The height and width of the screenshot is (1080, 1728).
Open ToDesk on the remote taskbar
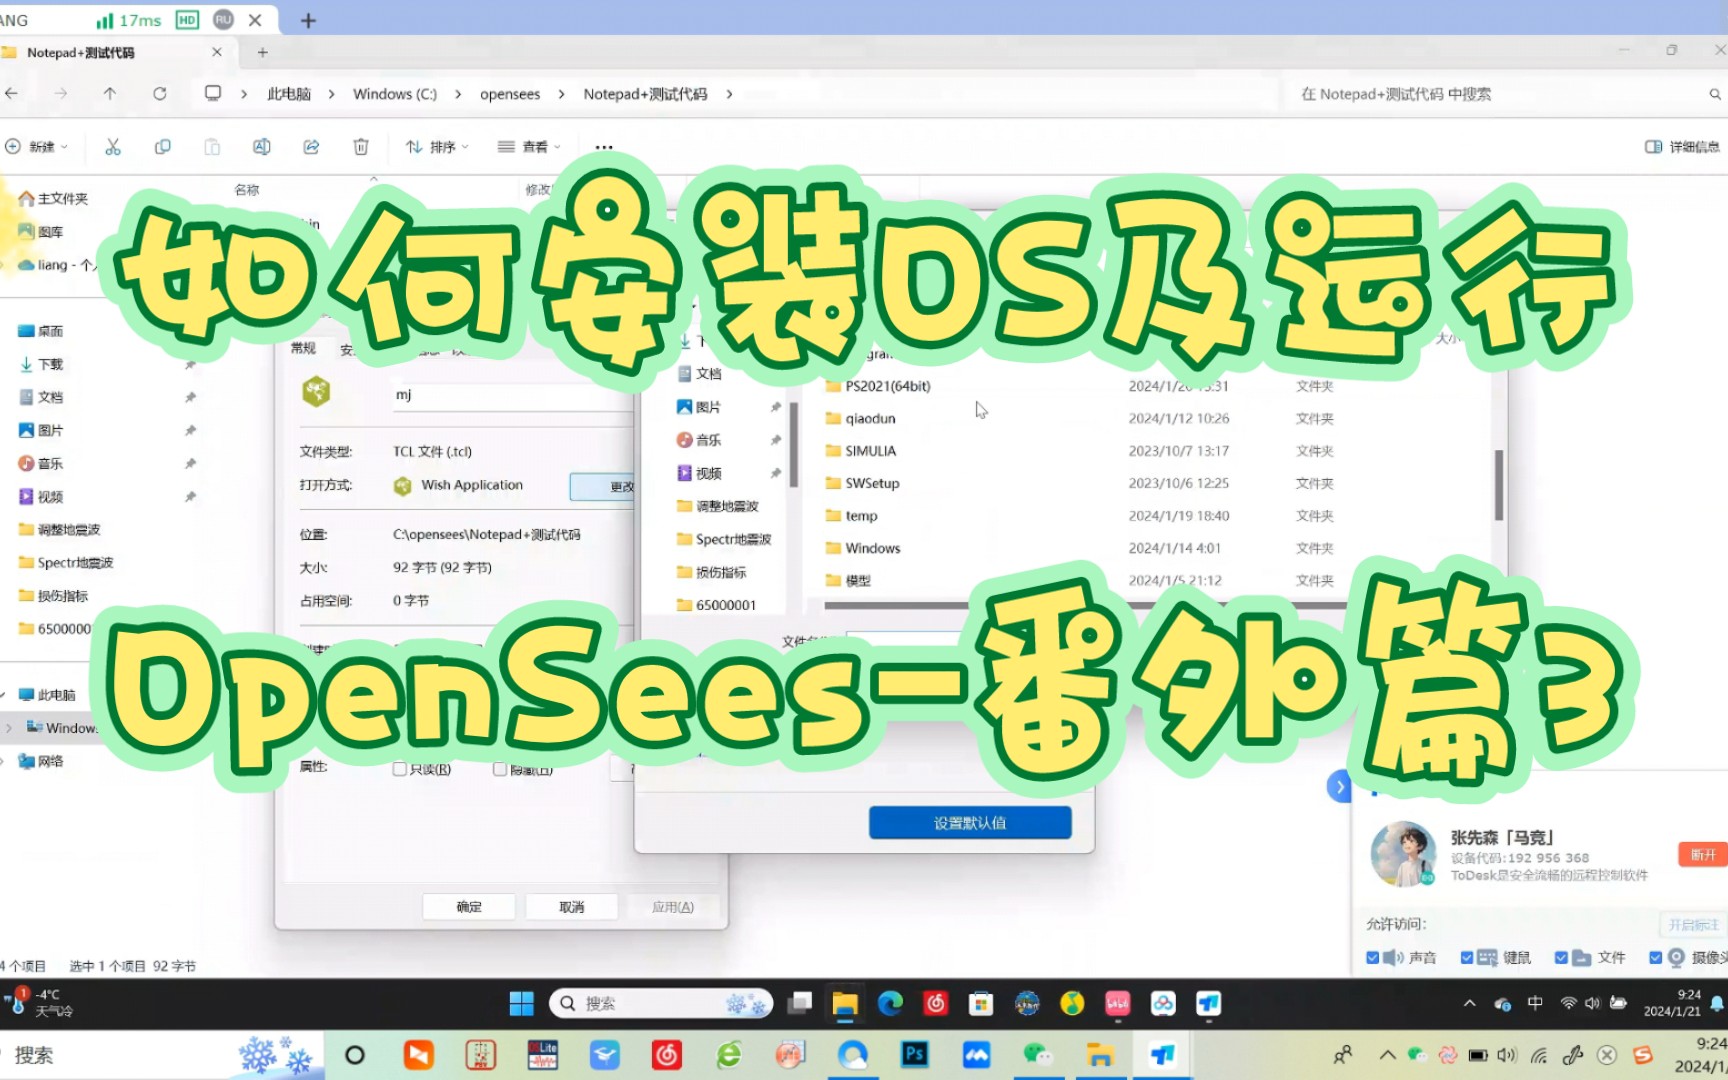coord(1209,1003)
